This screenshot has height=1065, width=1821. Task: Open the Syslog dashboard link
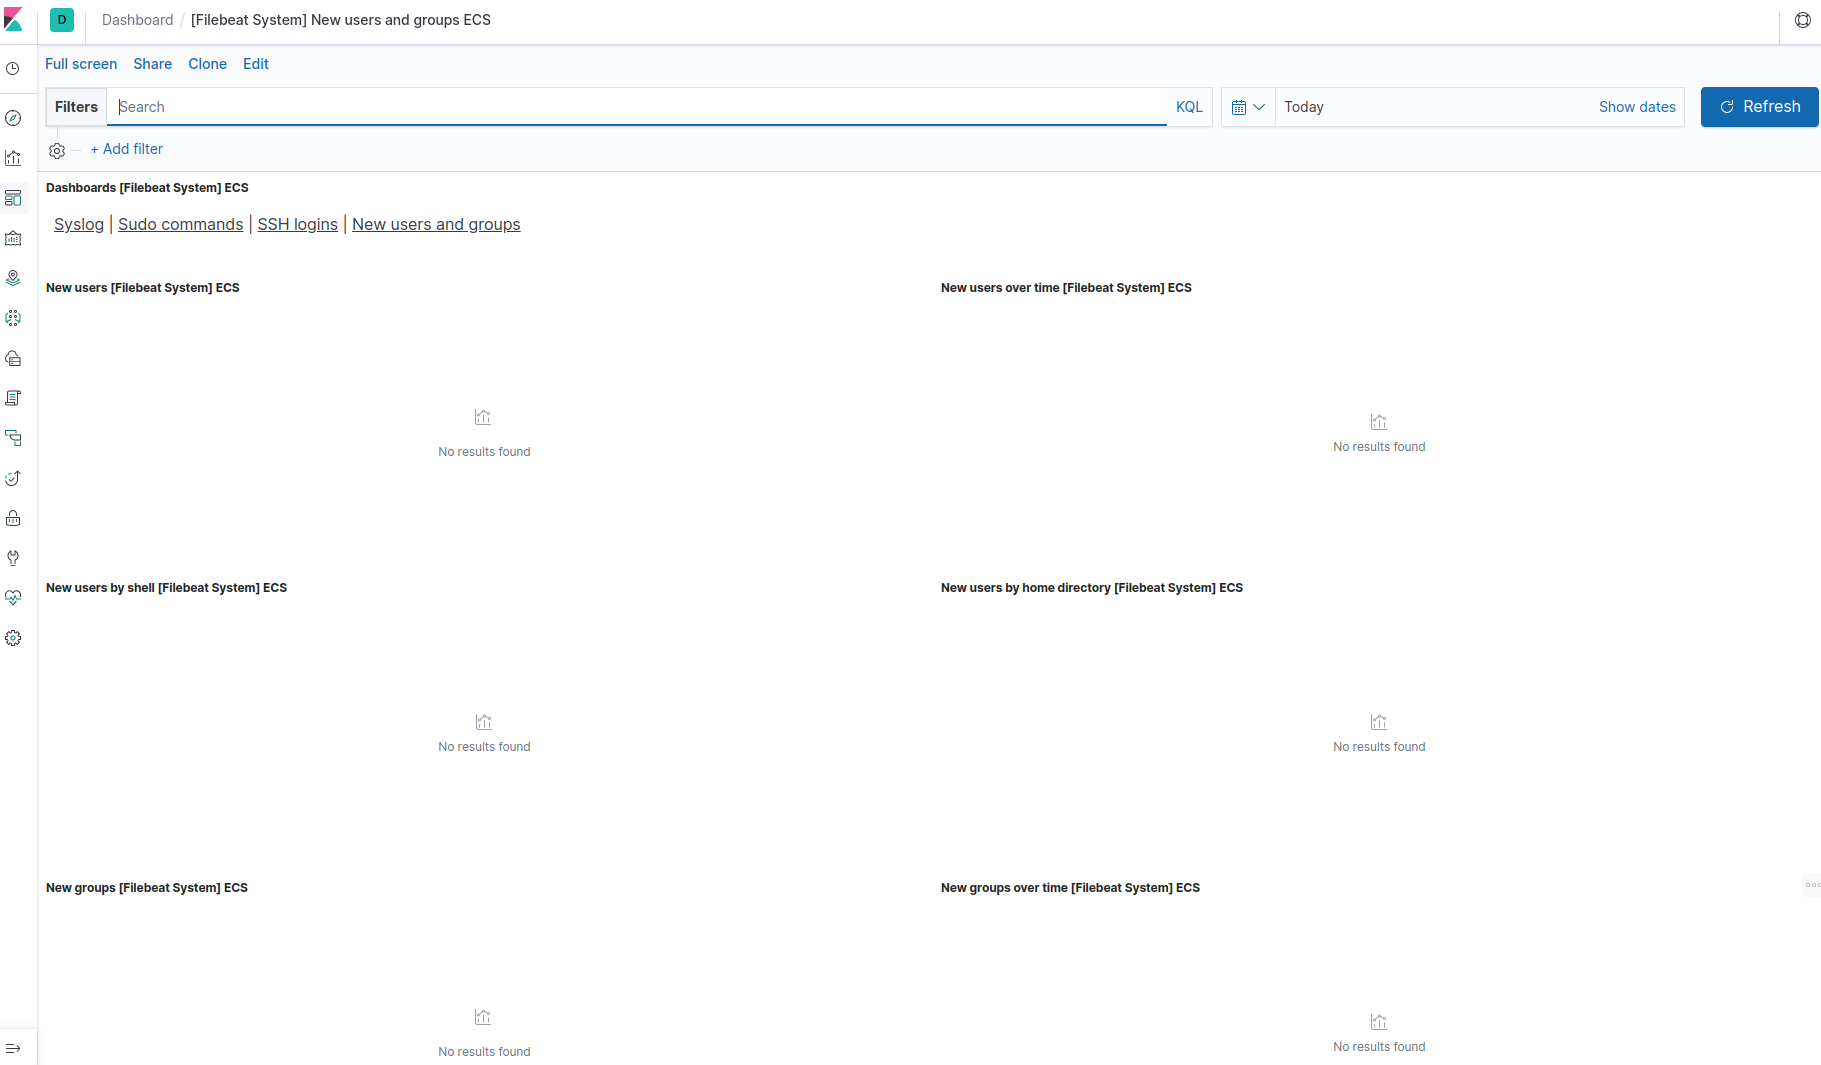click(x=79, y=224)
